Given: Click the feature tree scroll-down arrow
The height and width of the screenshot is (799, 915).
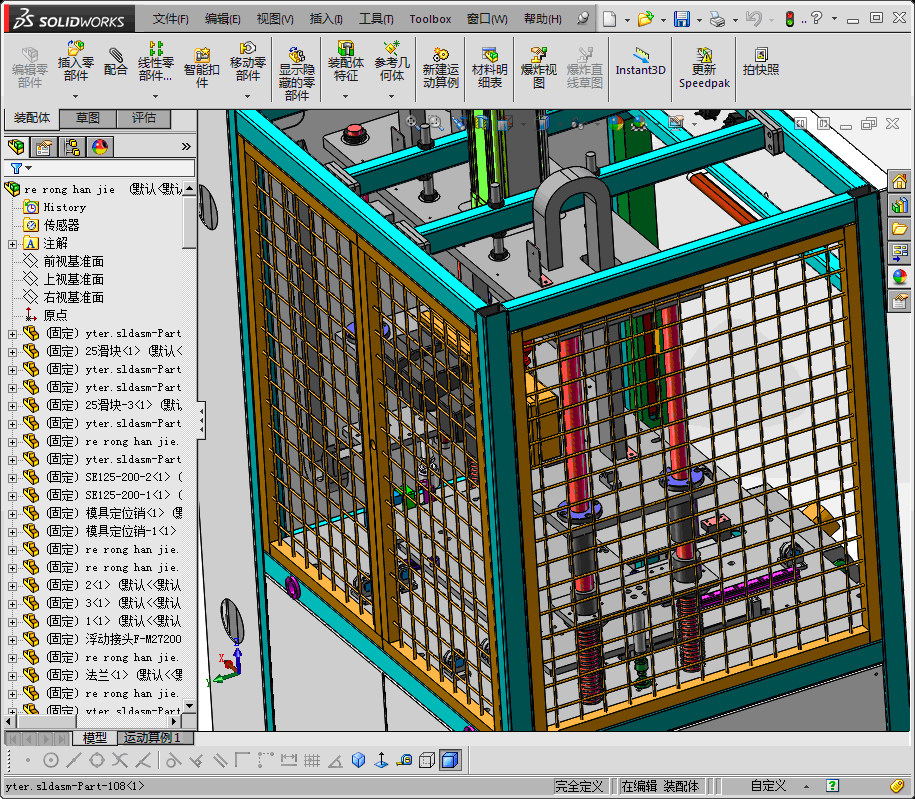Looking at the screenshot, I should tap(189, 706).
